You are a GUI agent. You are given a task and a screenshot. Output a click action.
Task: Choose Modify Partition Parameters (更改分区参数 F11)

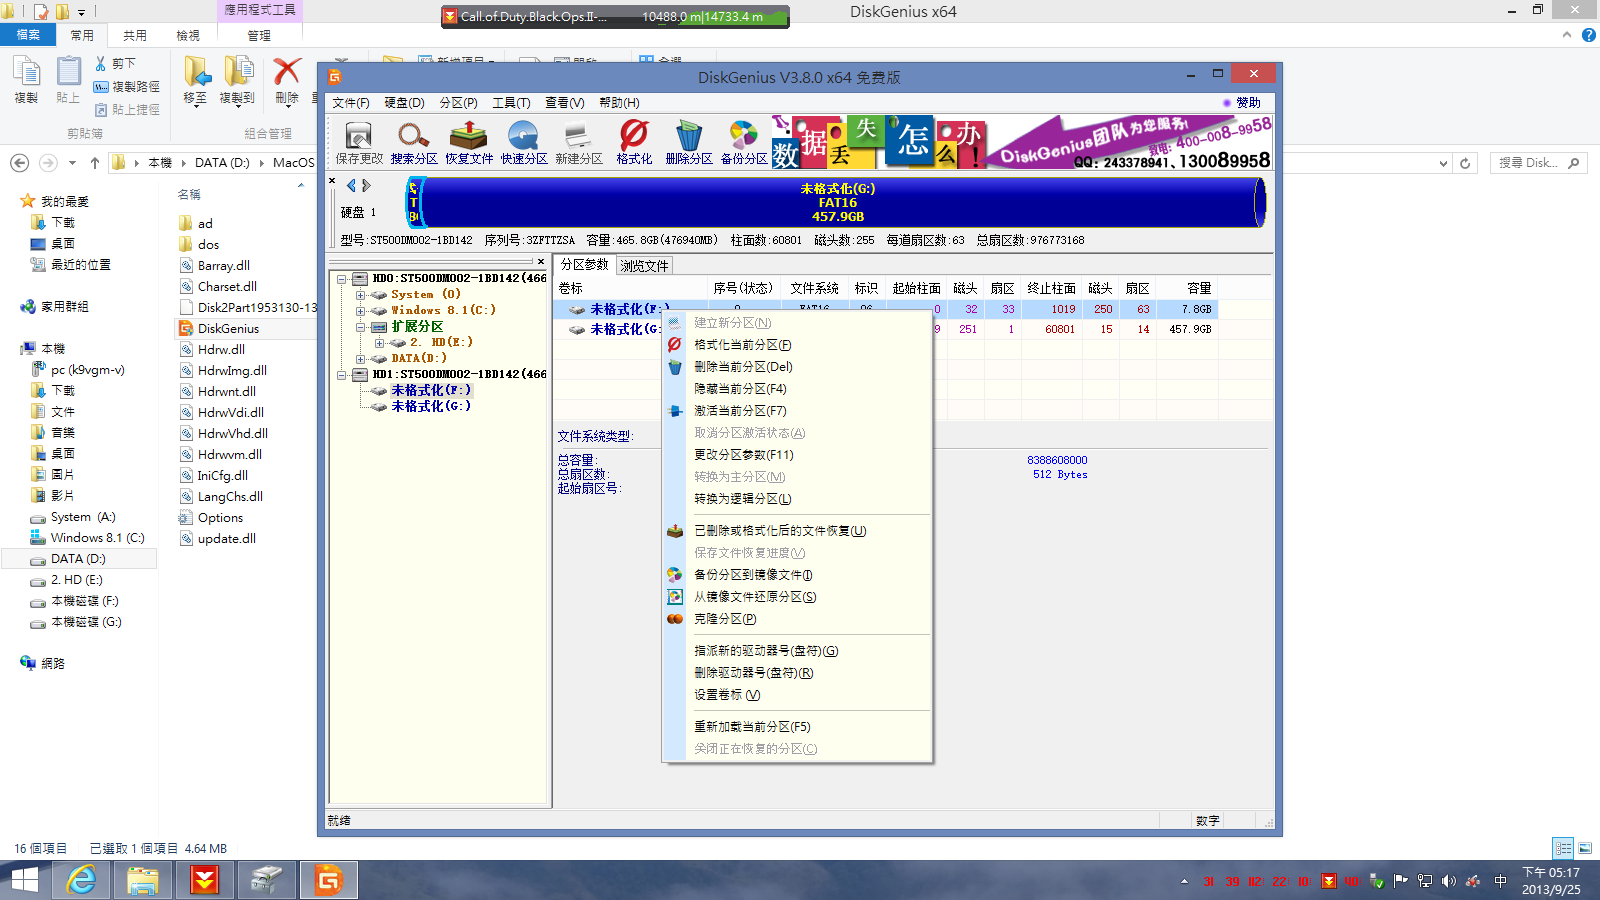tap(797, 455)
